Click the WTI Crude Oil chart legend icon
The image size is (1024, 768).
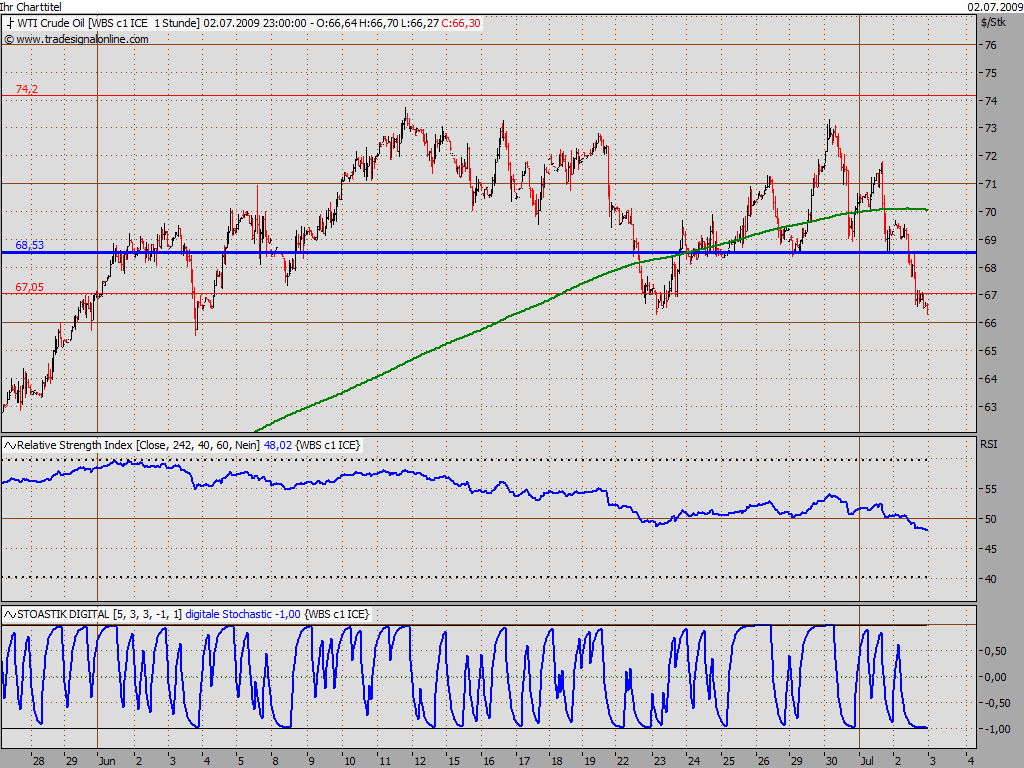[x=10, y=24]
